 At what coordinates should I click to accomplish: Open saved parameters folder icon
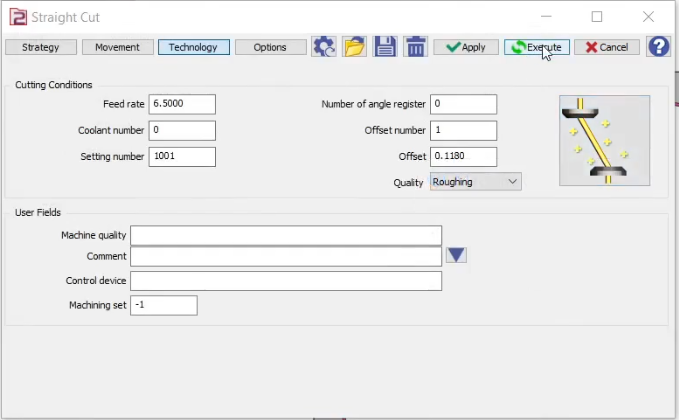pyautogui.click(x=354, y=47)
